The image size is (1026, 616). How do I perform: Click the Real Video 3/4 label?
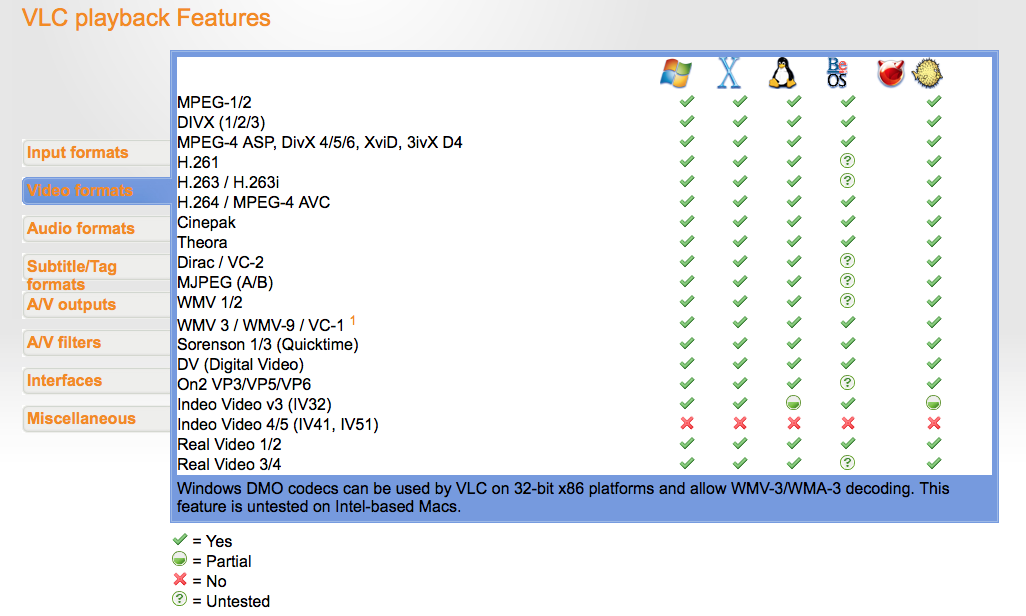tap(229, 465)
